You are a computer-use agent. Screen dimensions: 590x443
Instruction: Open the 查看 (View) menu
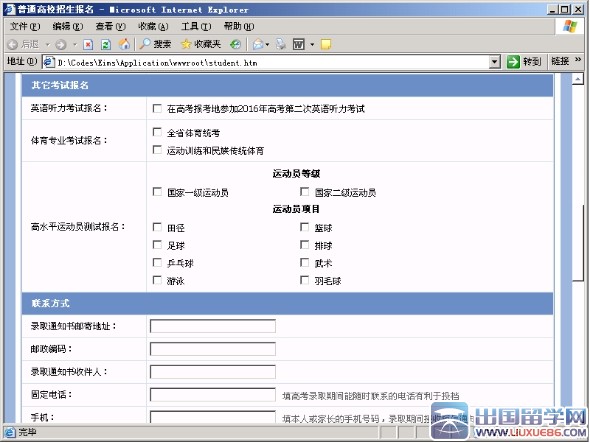click(110, 26)
